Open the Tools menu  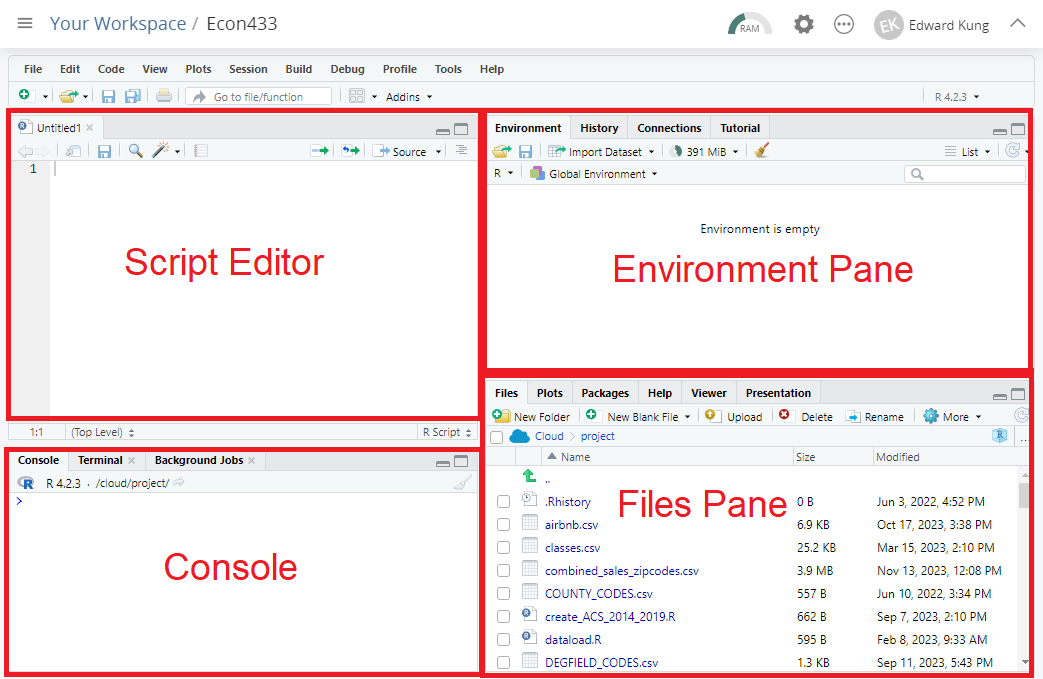click(448, 69)
